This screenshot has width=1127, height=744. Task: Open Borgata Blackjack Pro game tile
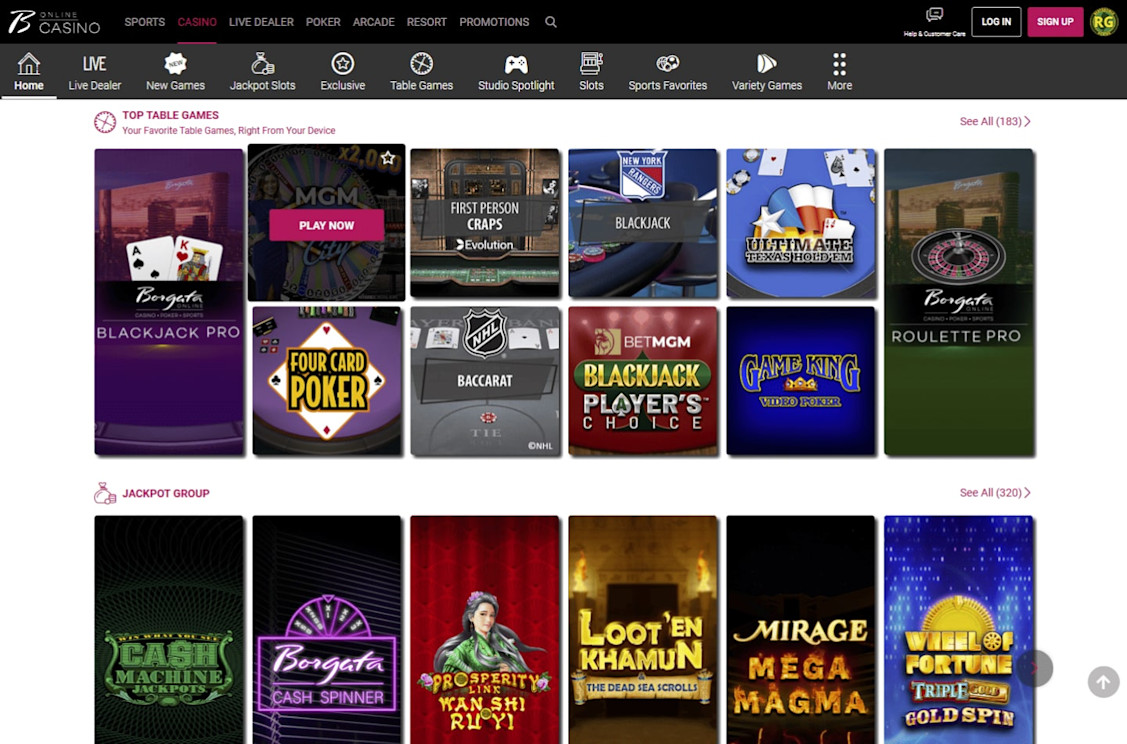169,302
